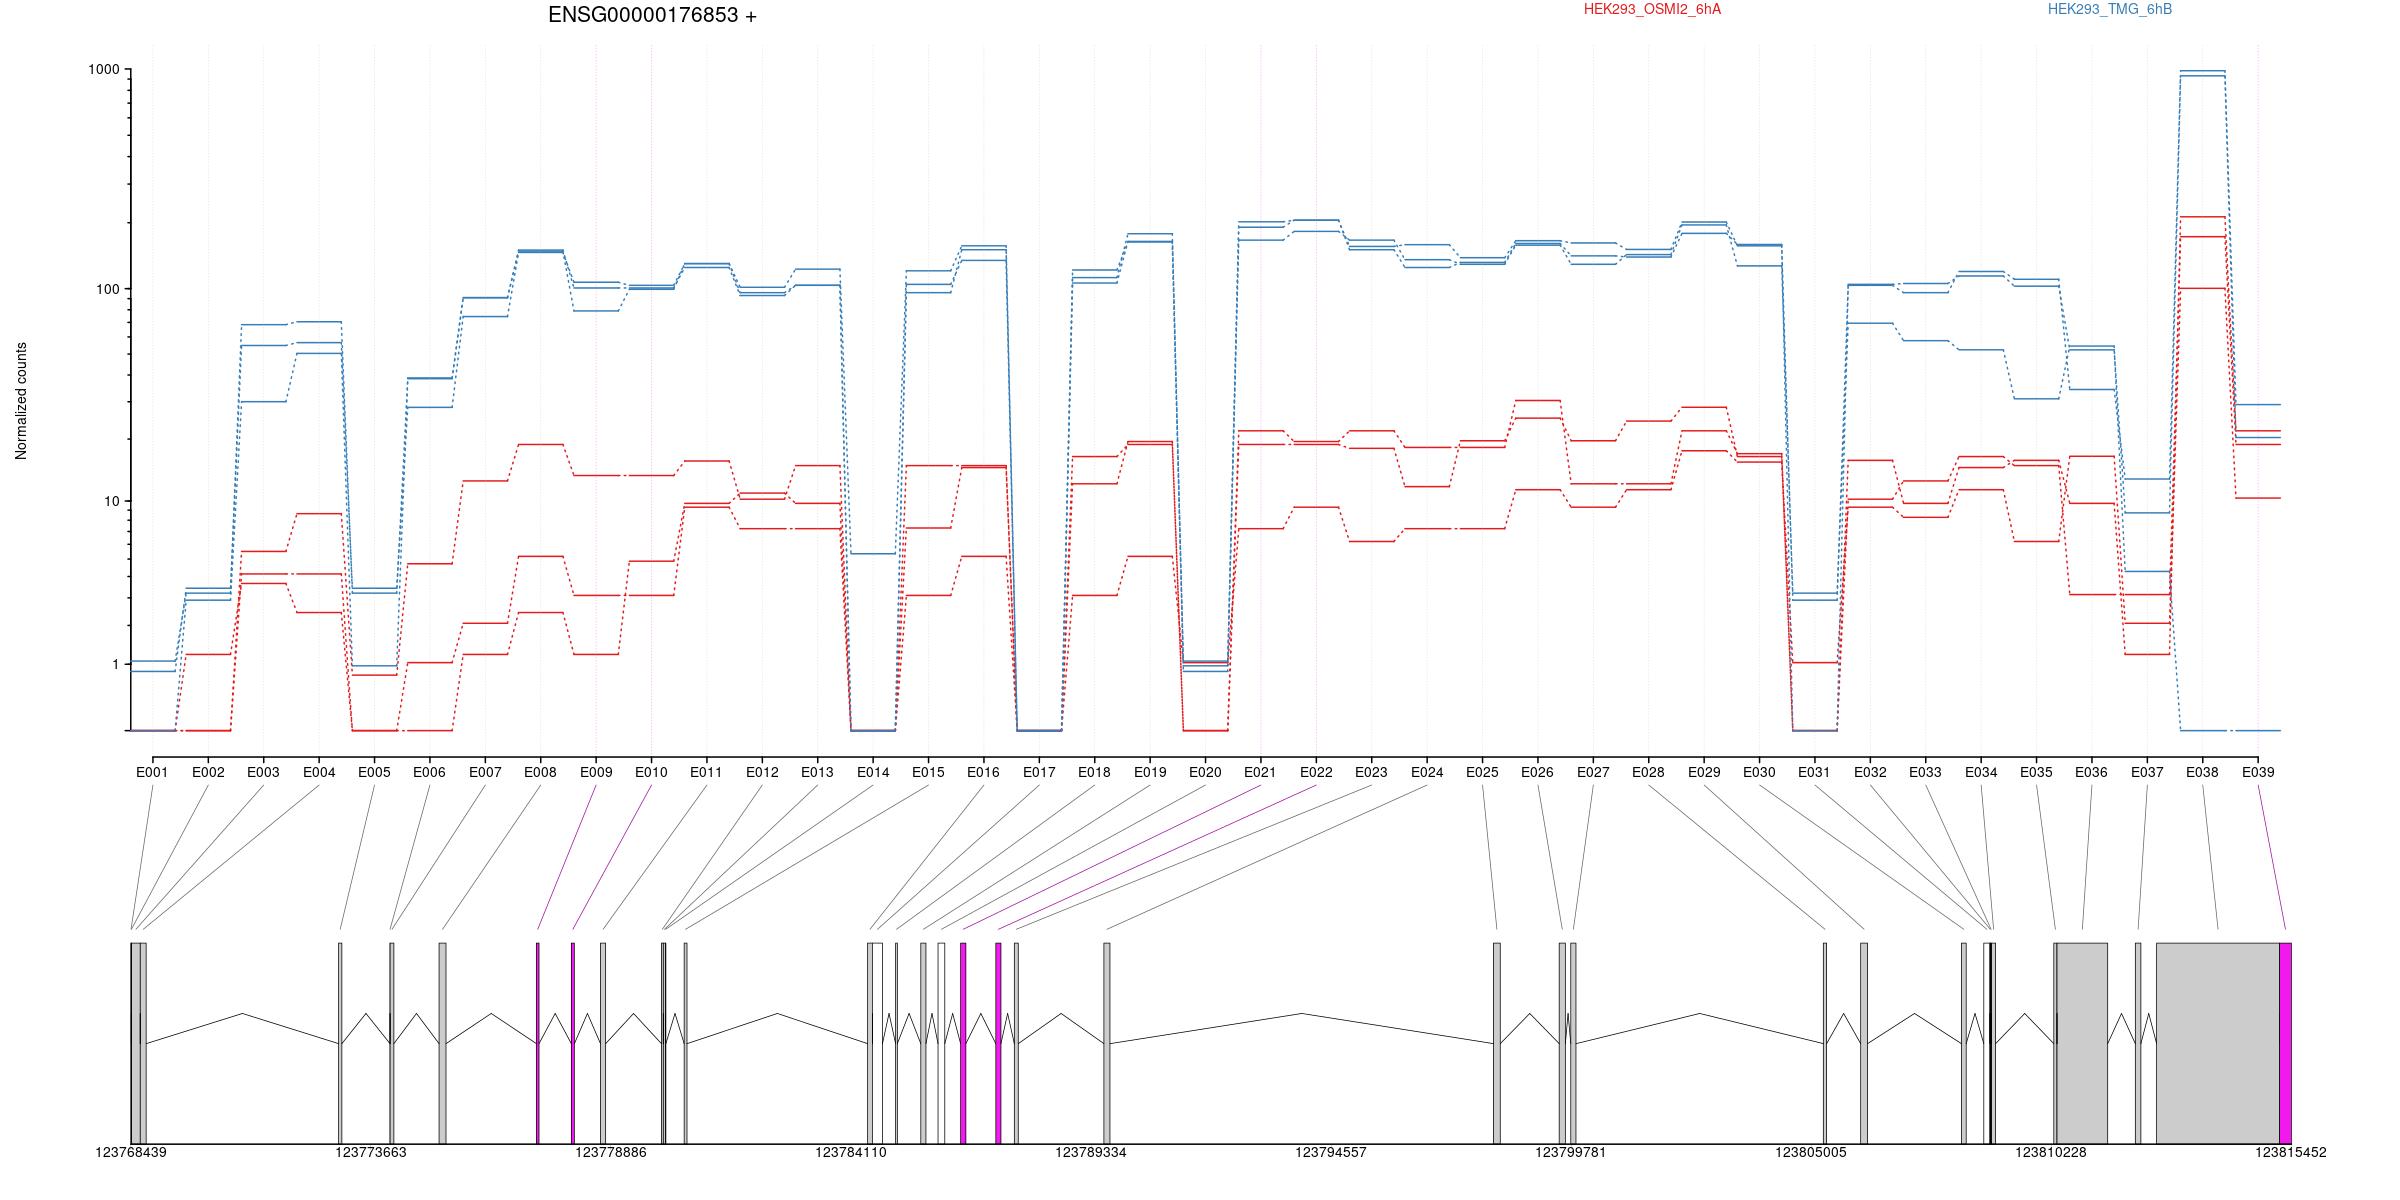Image resolution: width=2400 pixels, height=1200 pixels.
Task: Select exon label E026
Action: pyautogui.click(x=1537, y=772)
